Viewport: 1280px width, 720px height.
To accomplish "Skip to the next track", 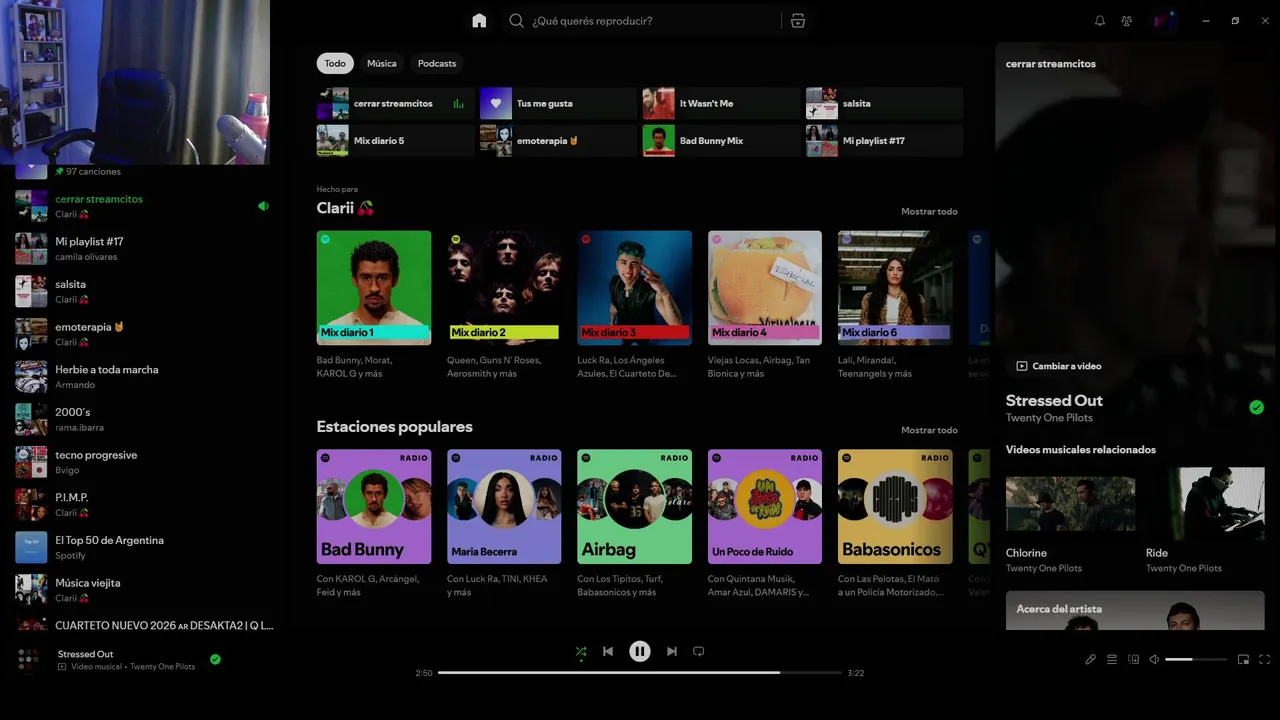I will (x=672, y=651).
